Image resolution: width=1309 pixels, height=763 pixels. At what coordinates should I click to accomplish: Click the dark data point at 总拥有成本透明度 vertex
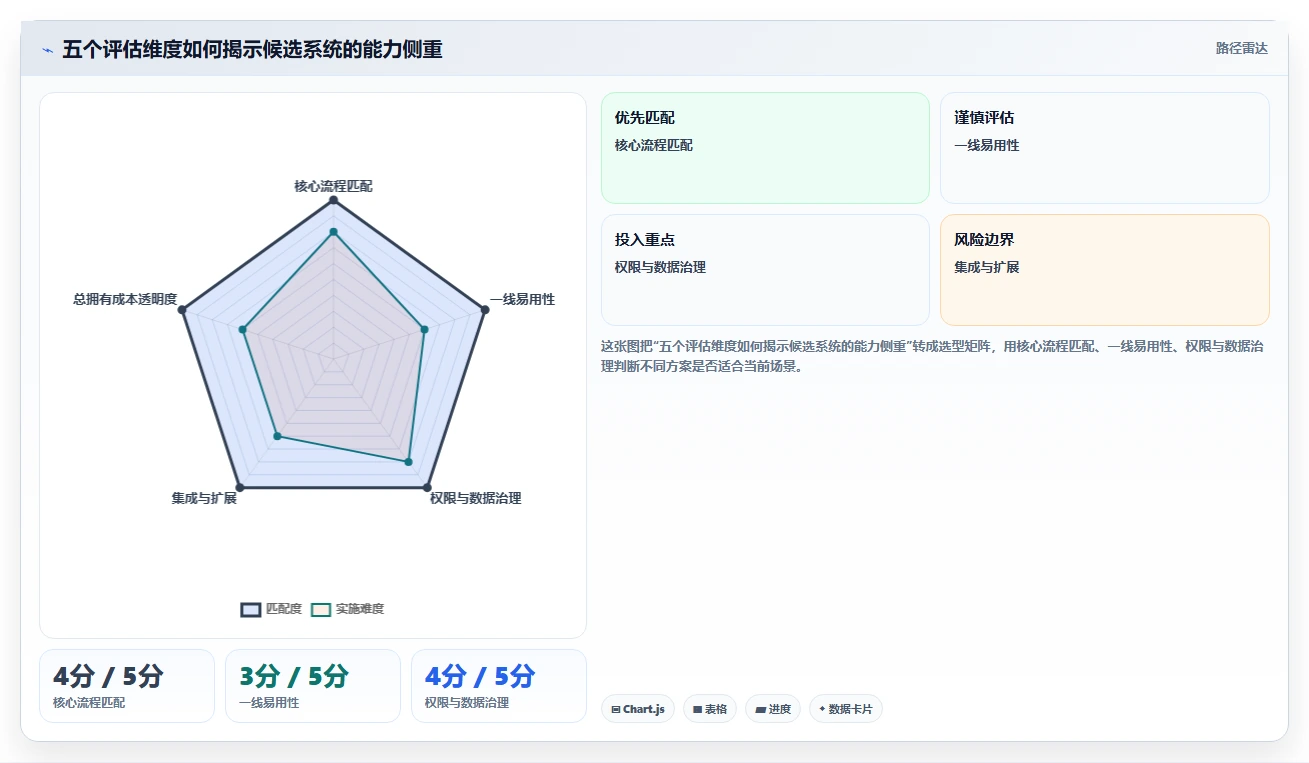pos(182,310)
